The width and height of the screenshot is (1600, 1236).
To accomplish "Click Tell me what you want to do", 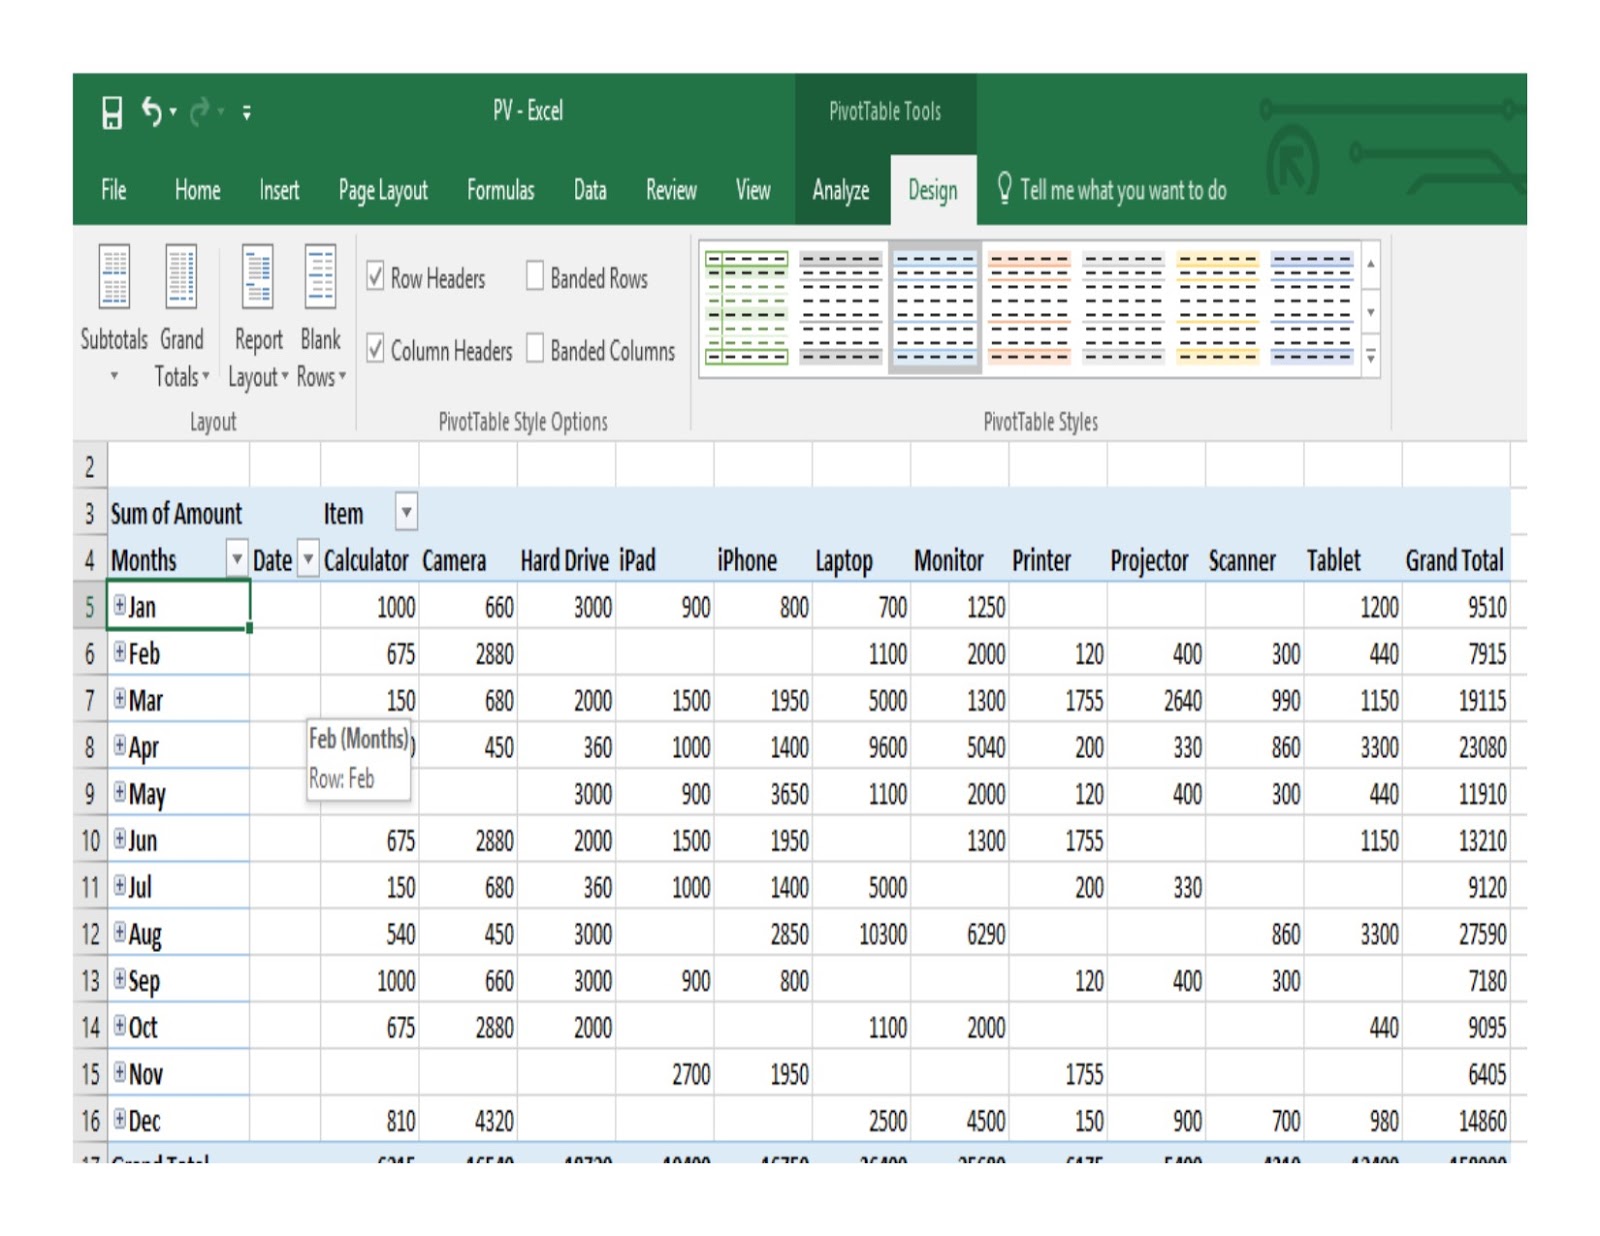I will [x=1118, y=191].
